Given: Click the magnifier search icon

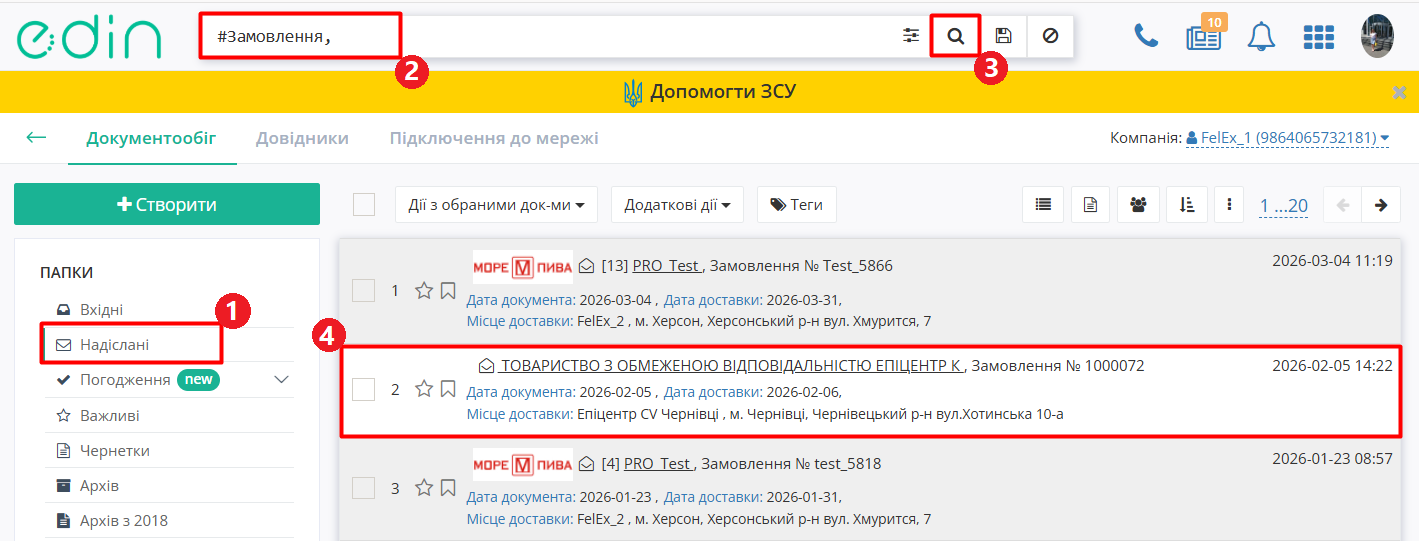Looking at the screenshot, I should click(x=955, y=36).
